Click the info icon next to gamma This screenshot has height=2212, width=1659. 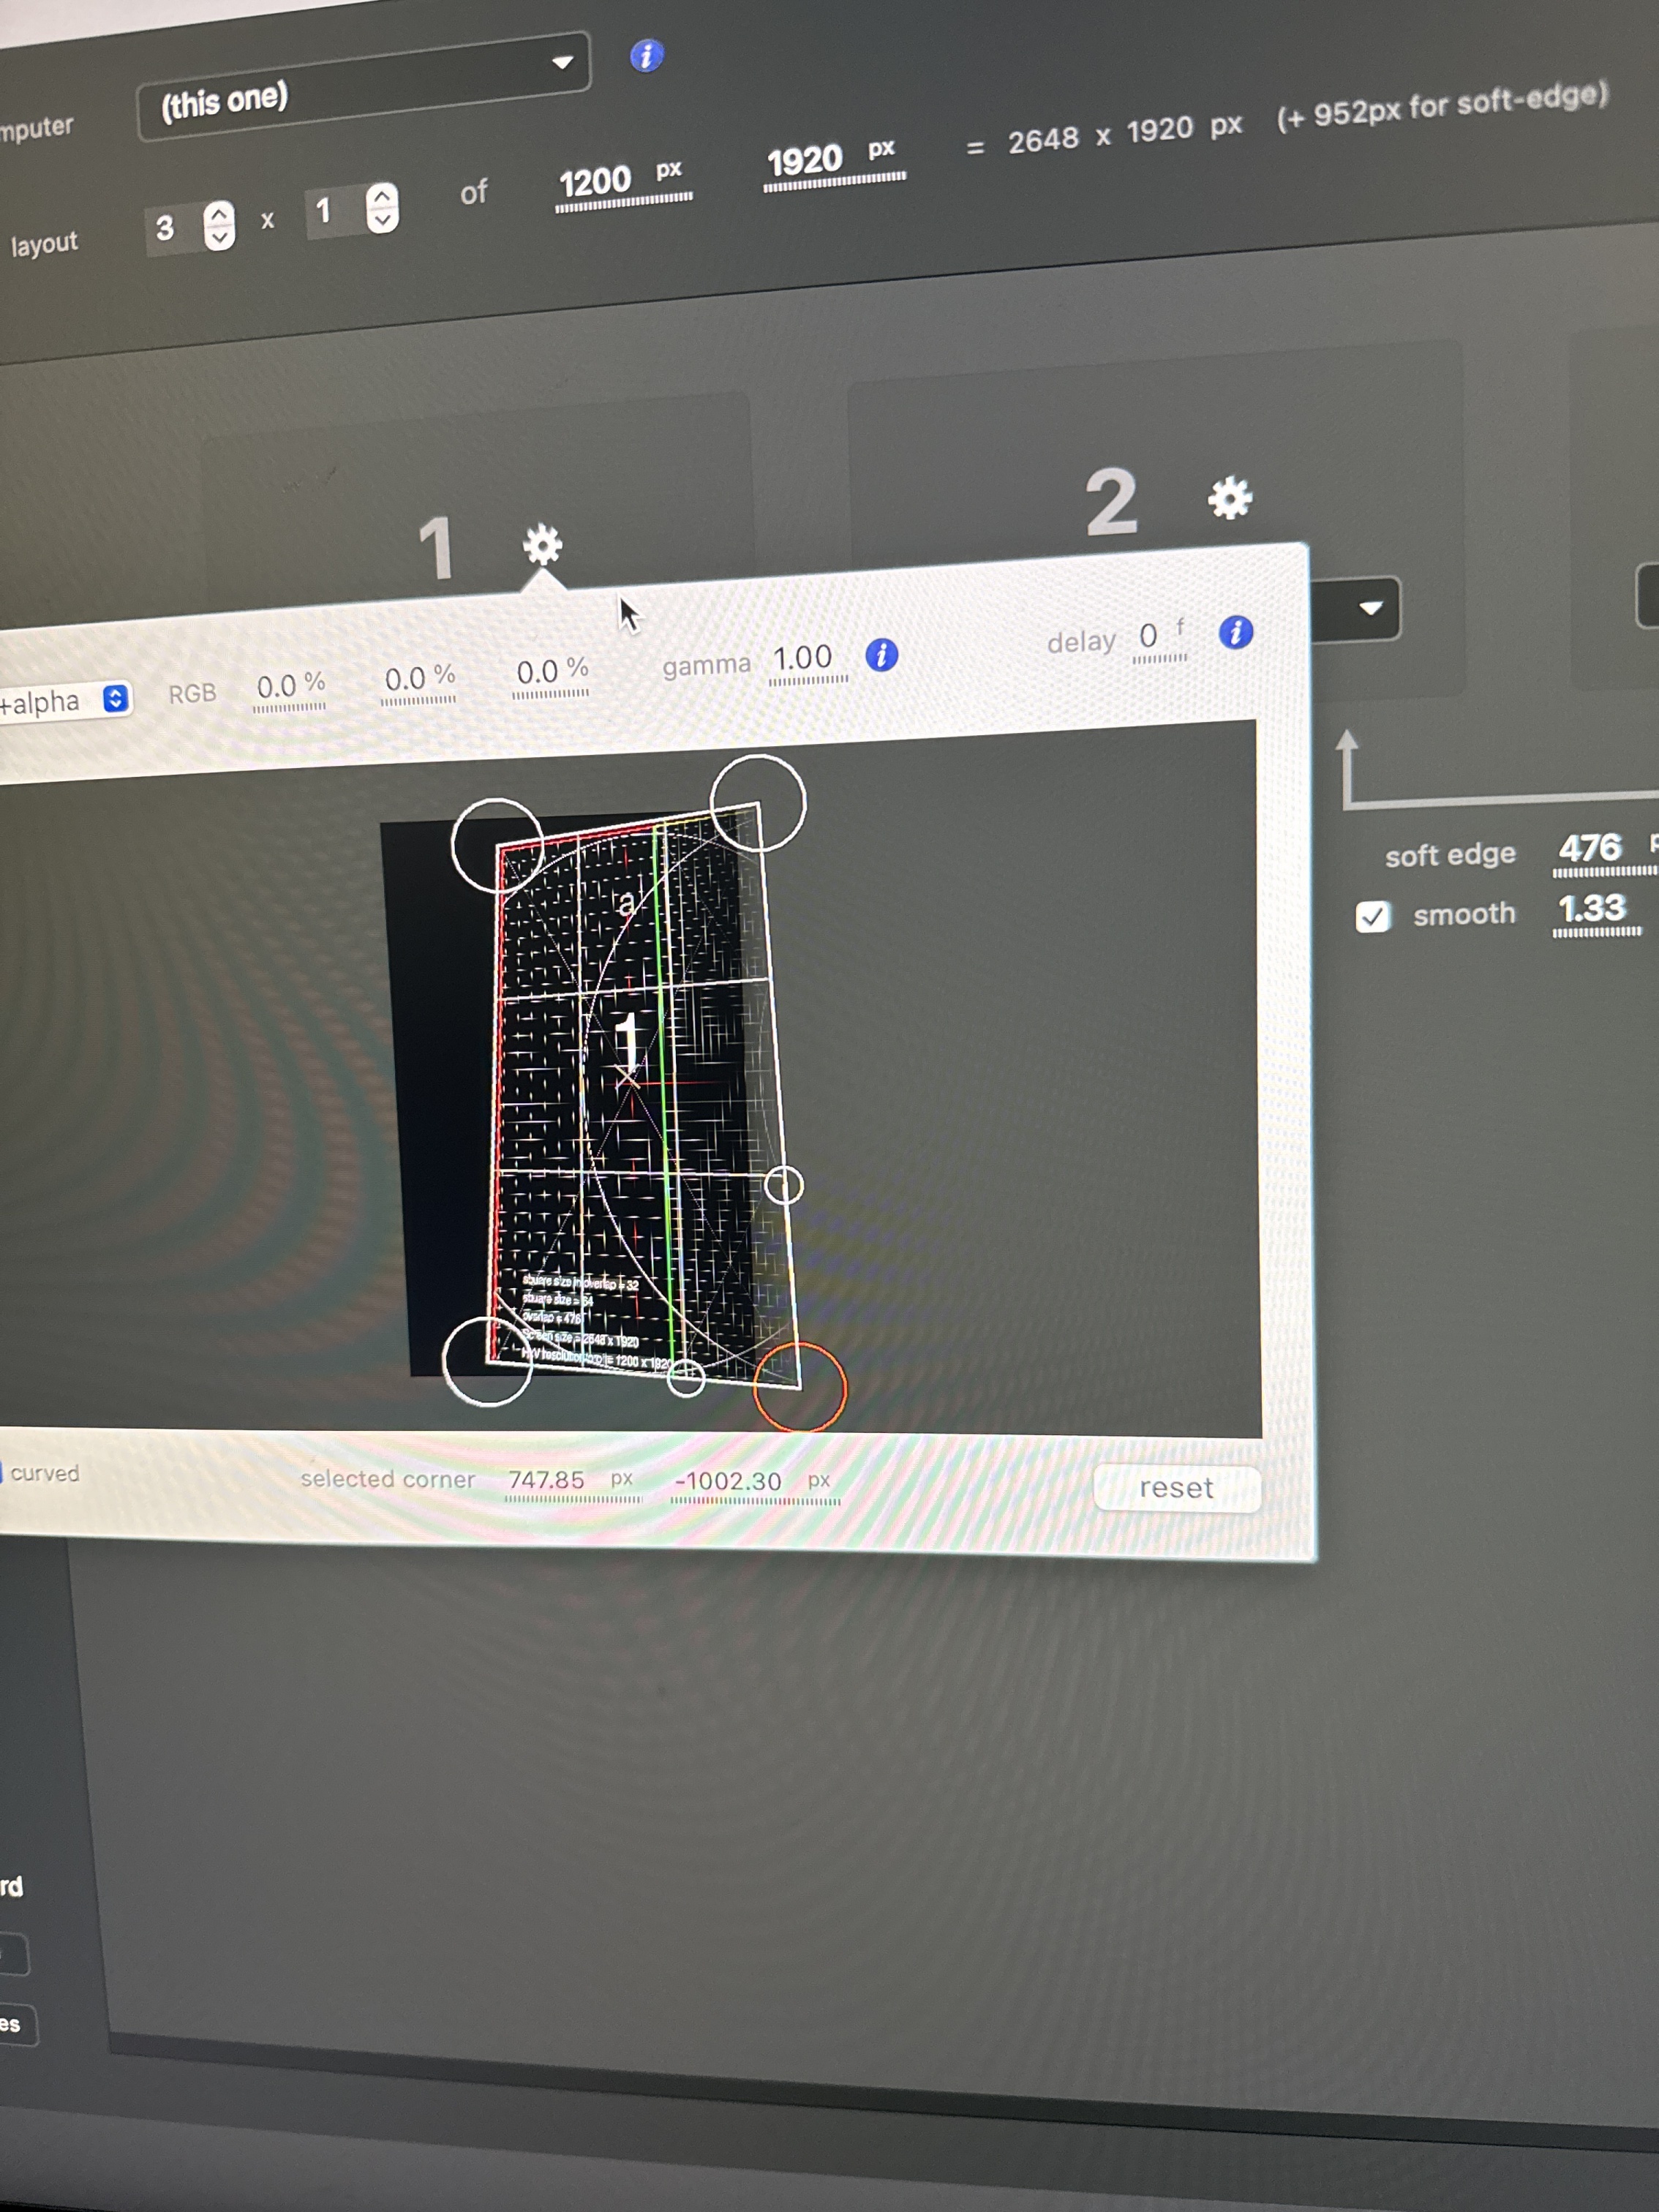click(x=881, y=655)
